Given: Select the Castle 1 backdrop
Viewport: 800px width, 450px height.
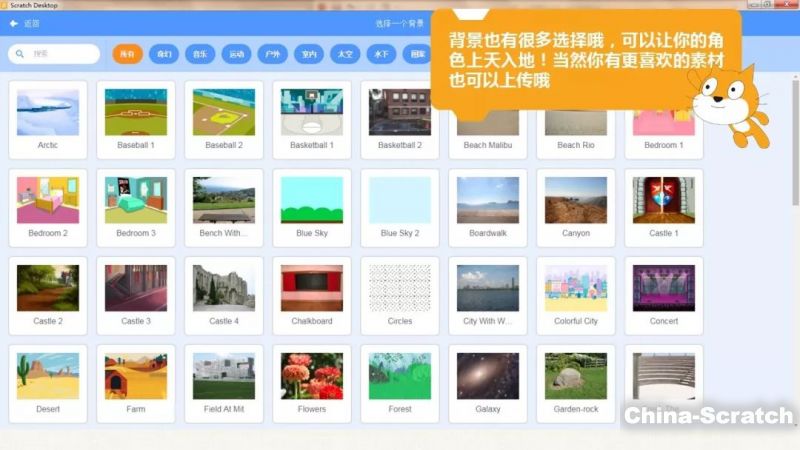Looking at the screenshot, I should pyautogui.click(x=663, y=206).
